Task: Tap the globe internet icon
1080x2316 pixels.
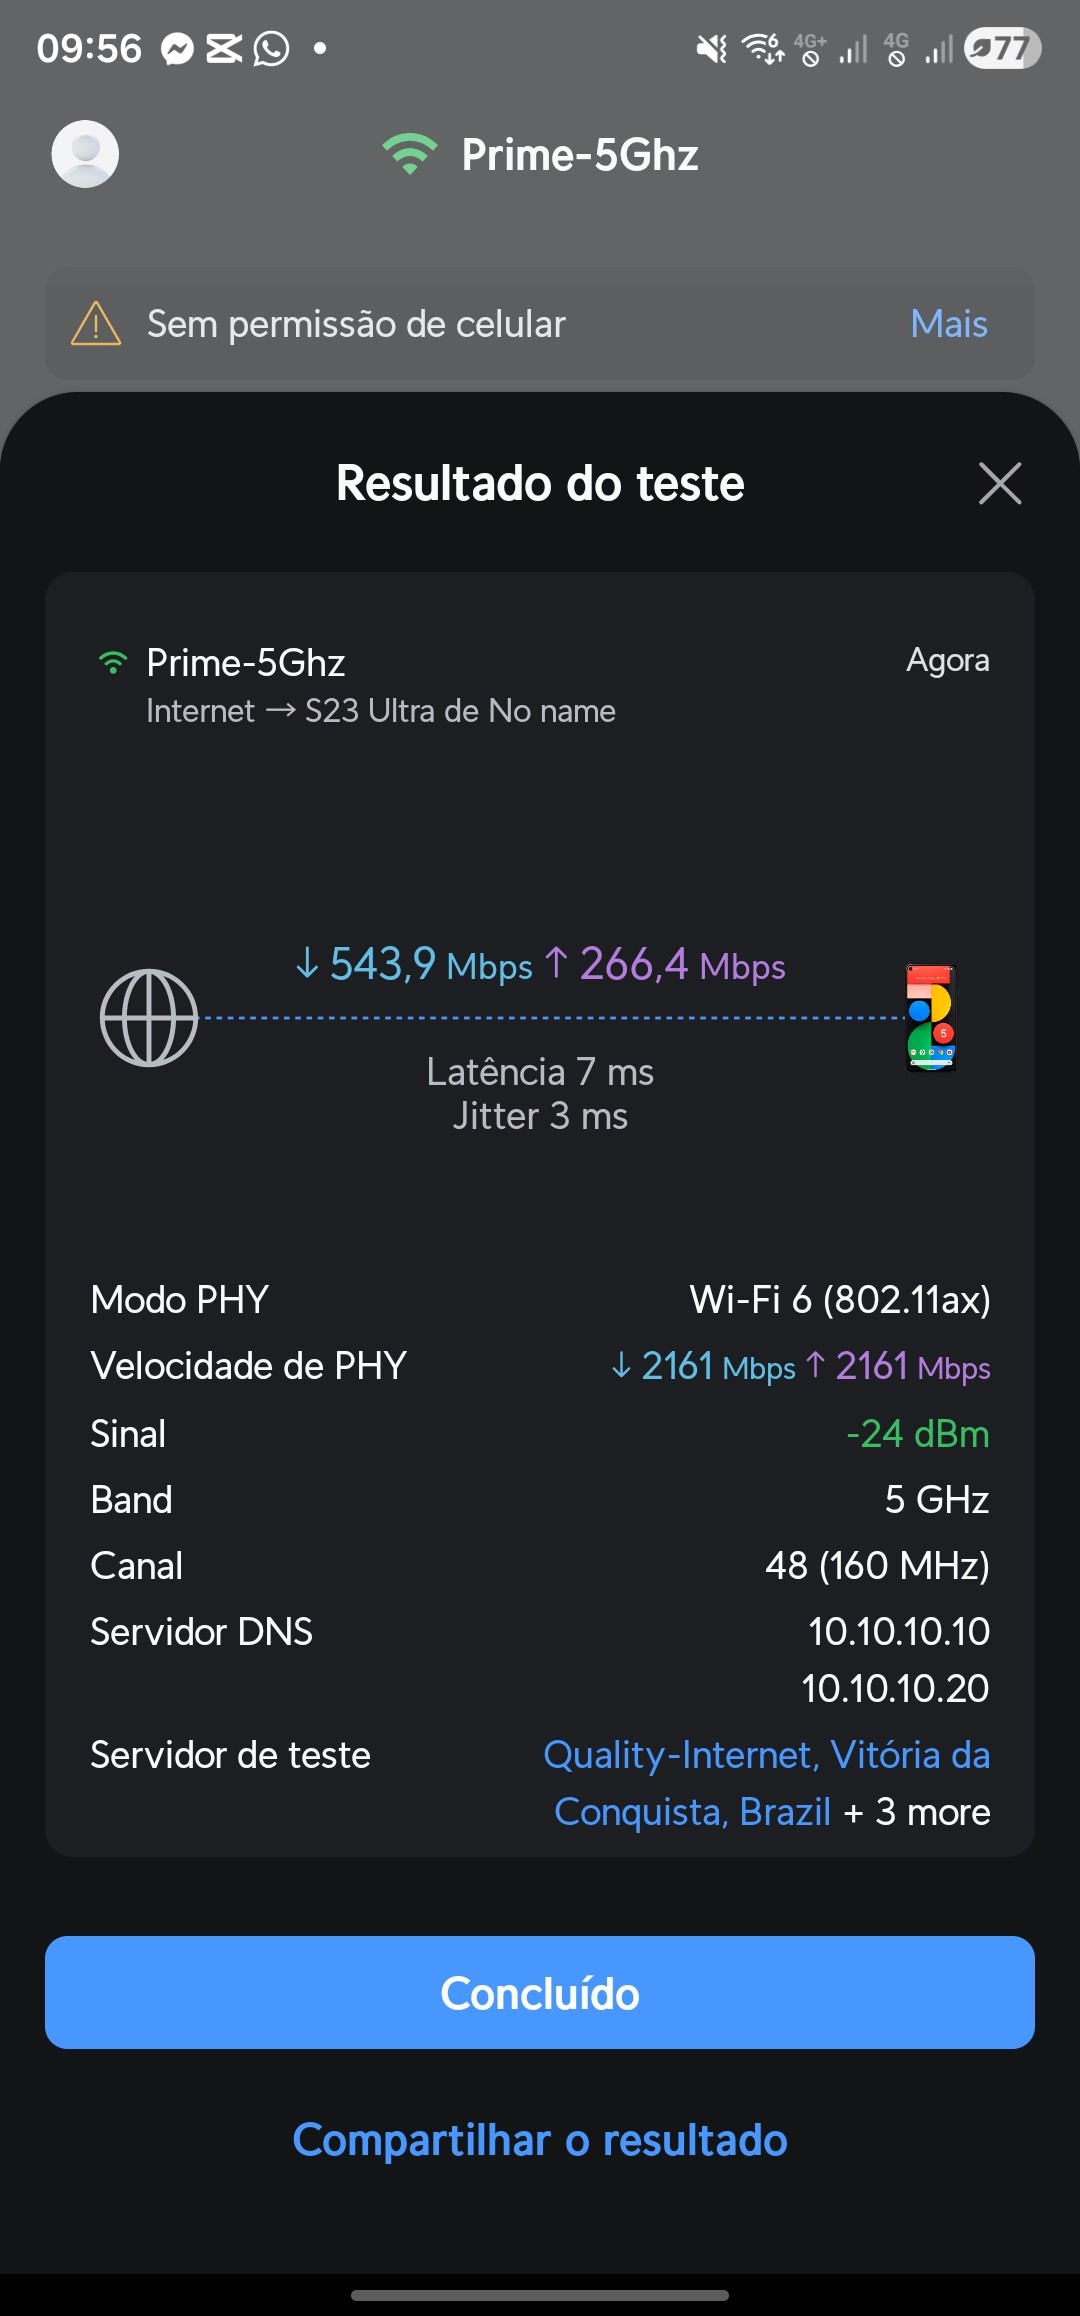Action: (149, 1018)
